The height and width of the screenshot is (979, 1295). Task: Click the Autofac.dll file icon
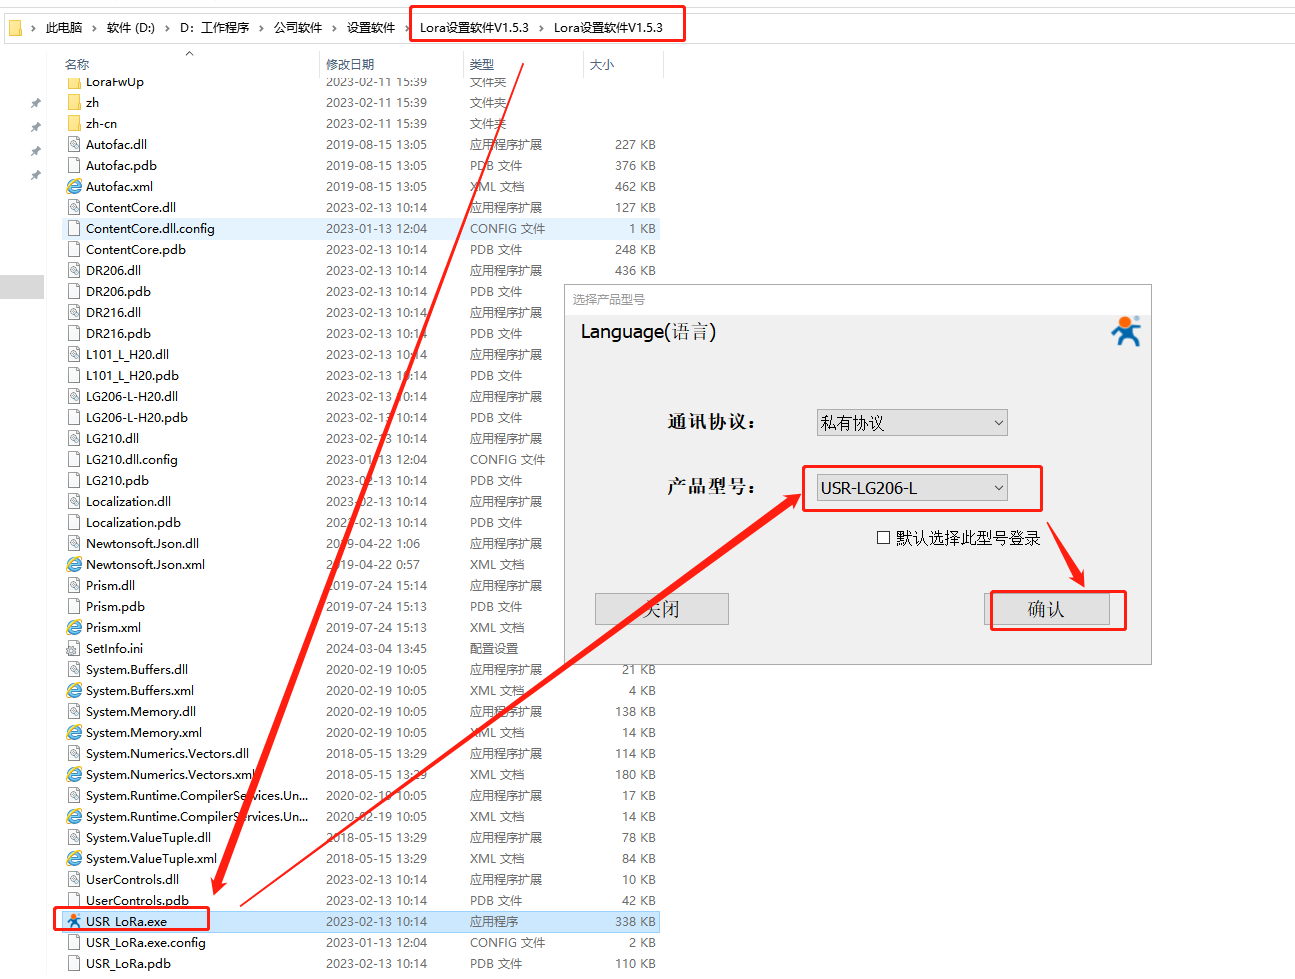(x=74, y=145)
